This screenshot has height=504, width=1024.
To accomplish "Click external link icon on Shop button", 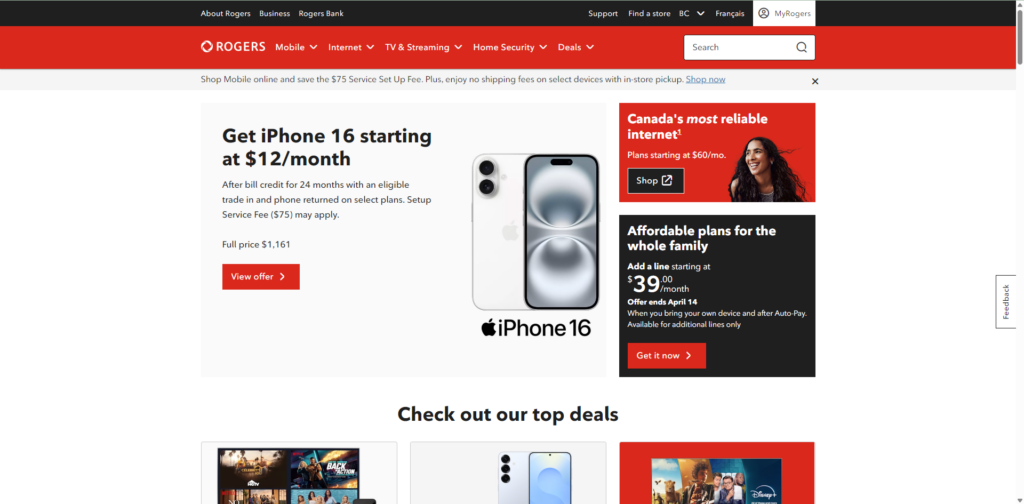I will [667, 181].
